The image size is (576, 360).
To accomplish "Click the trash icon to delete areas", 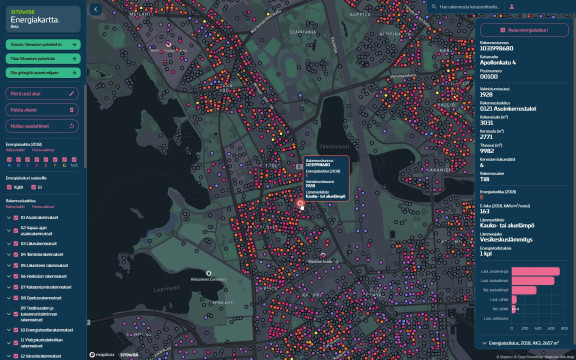I will coord(71,110).
